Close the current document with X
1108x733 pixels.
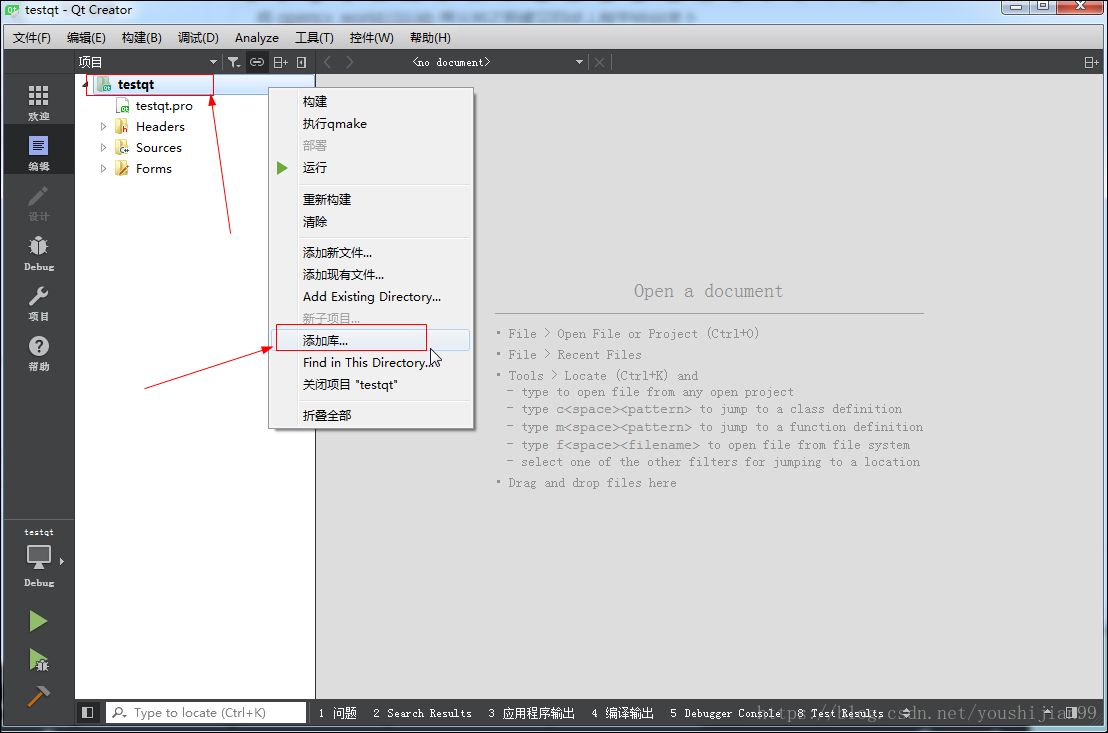pyautogui.click(x=599, y=62)
